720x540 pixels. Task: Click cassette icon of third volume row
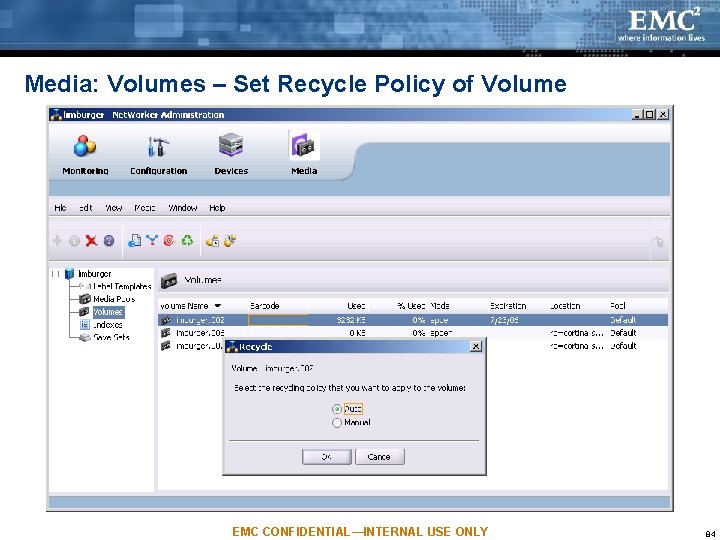coord(166,345)
